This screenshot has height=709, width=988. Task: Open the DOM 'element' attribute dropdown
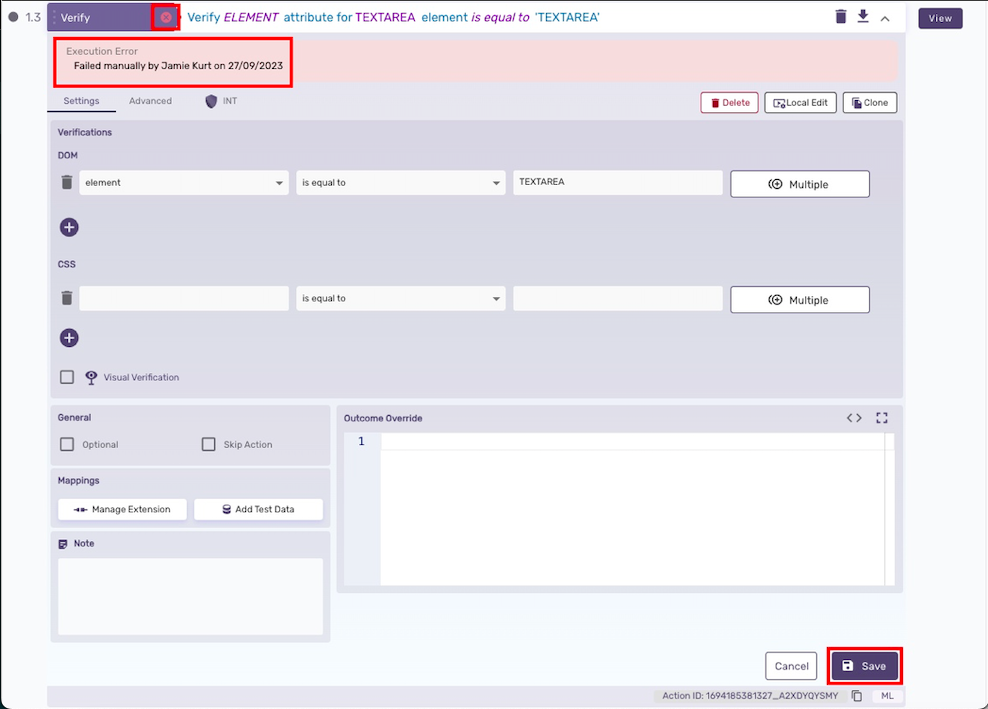point(184,183)
